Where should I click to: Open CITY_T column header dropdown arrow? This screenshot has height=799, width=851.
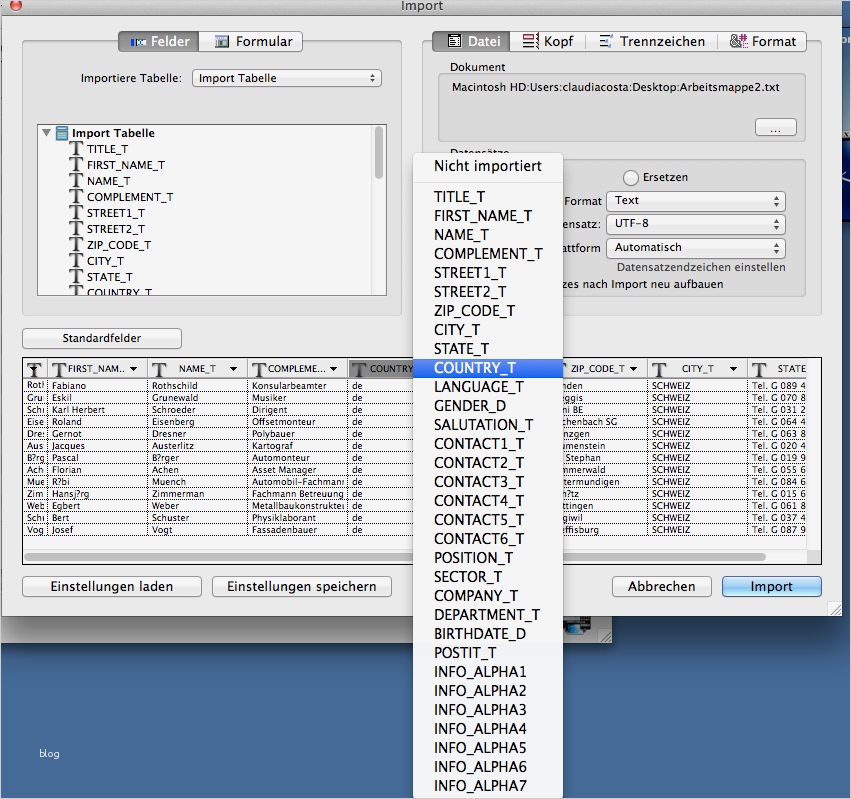pos(733,369)
